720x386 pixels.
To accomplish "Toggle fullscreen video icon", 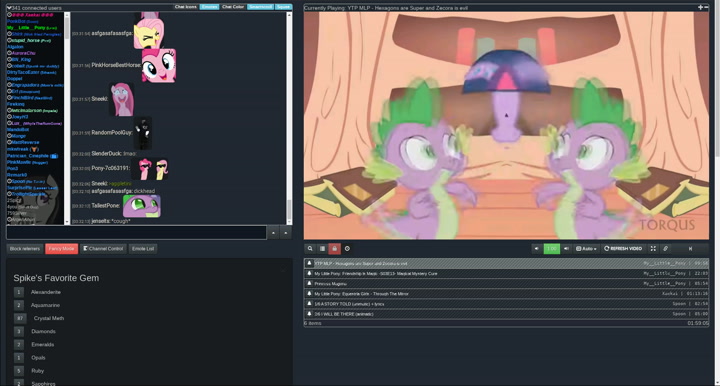I will (653, 248).
